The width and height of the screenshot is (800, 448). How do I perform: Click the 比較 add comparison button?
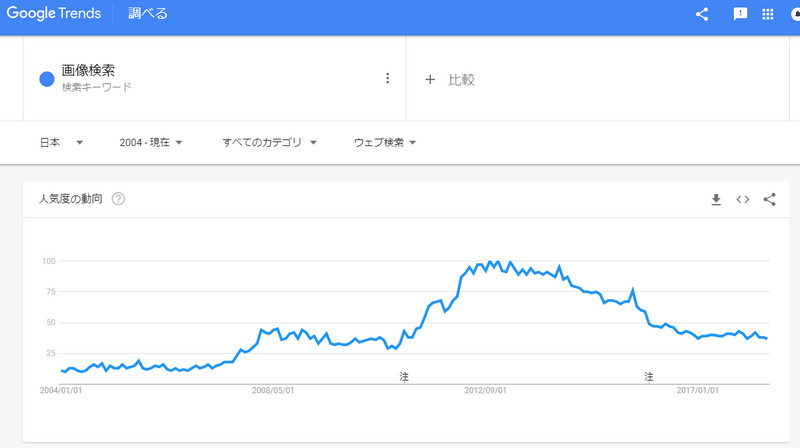450,79
